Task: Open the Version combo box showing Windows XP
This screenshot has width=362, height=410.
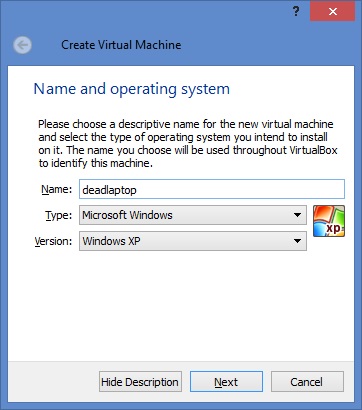Action: tap(193, 241)
